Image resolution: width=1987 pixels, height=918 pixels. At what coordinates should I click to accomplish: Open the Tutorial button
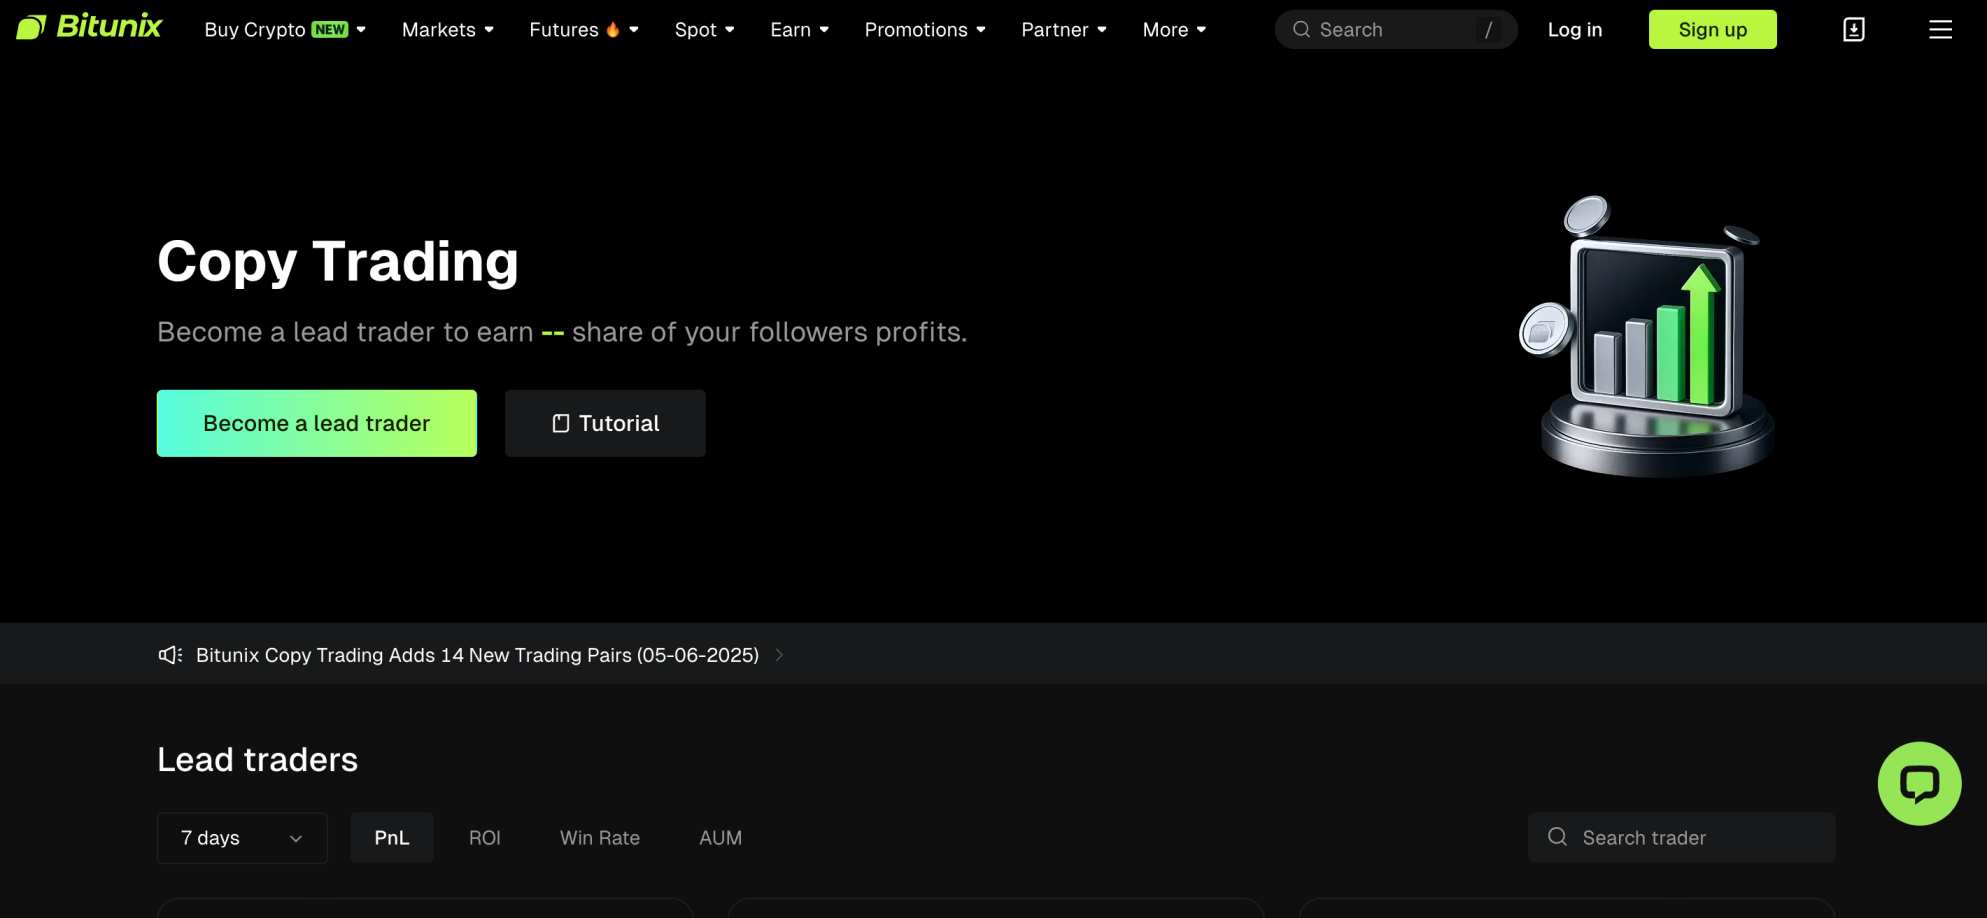[605, 423]
